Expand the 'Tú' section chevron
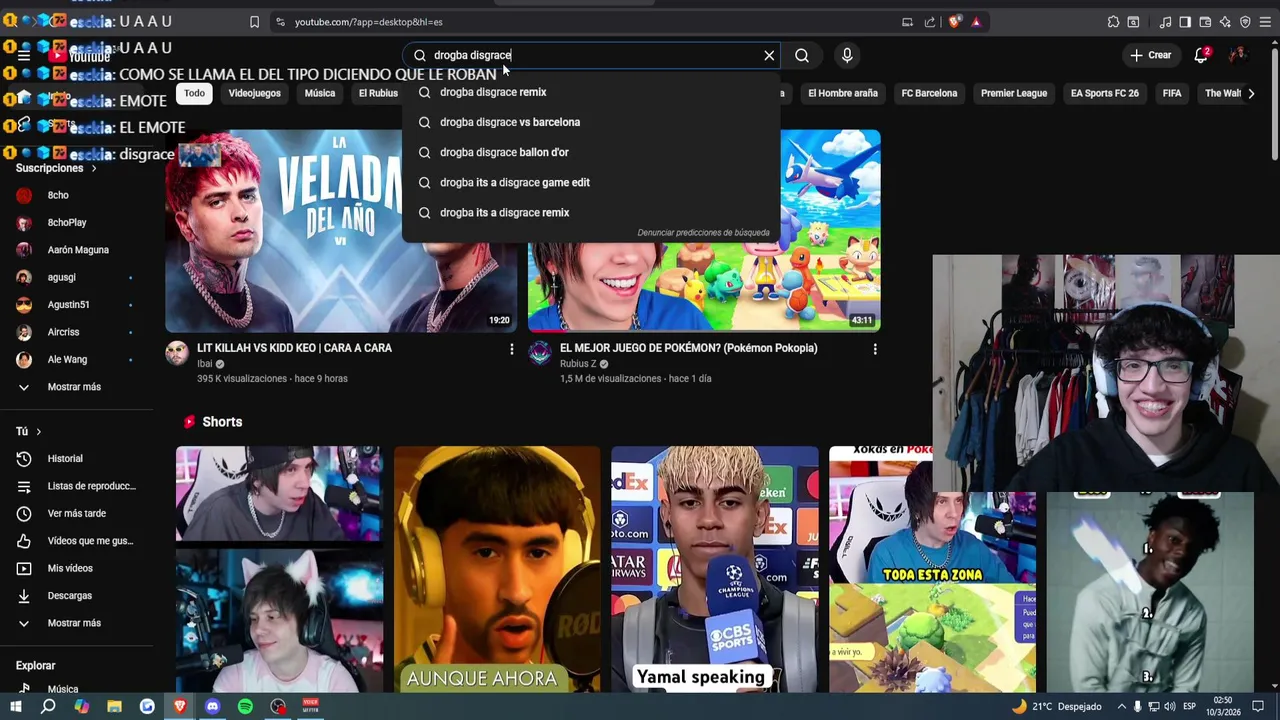The width and height of the screenshot is (1280, 720). (x=38, y=431)
